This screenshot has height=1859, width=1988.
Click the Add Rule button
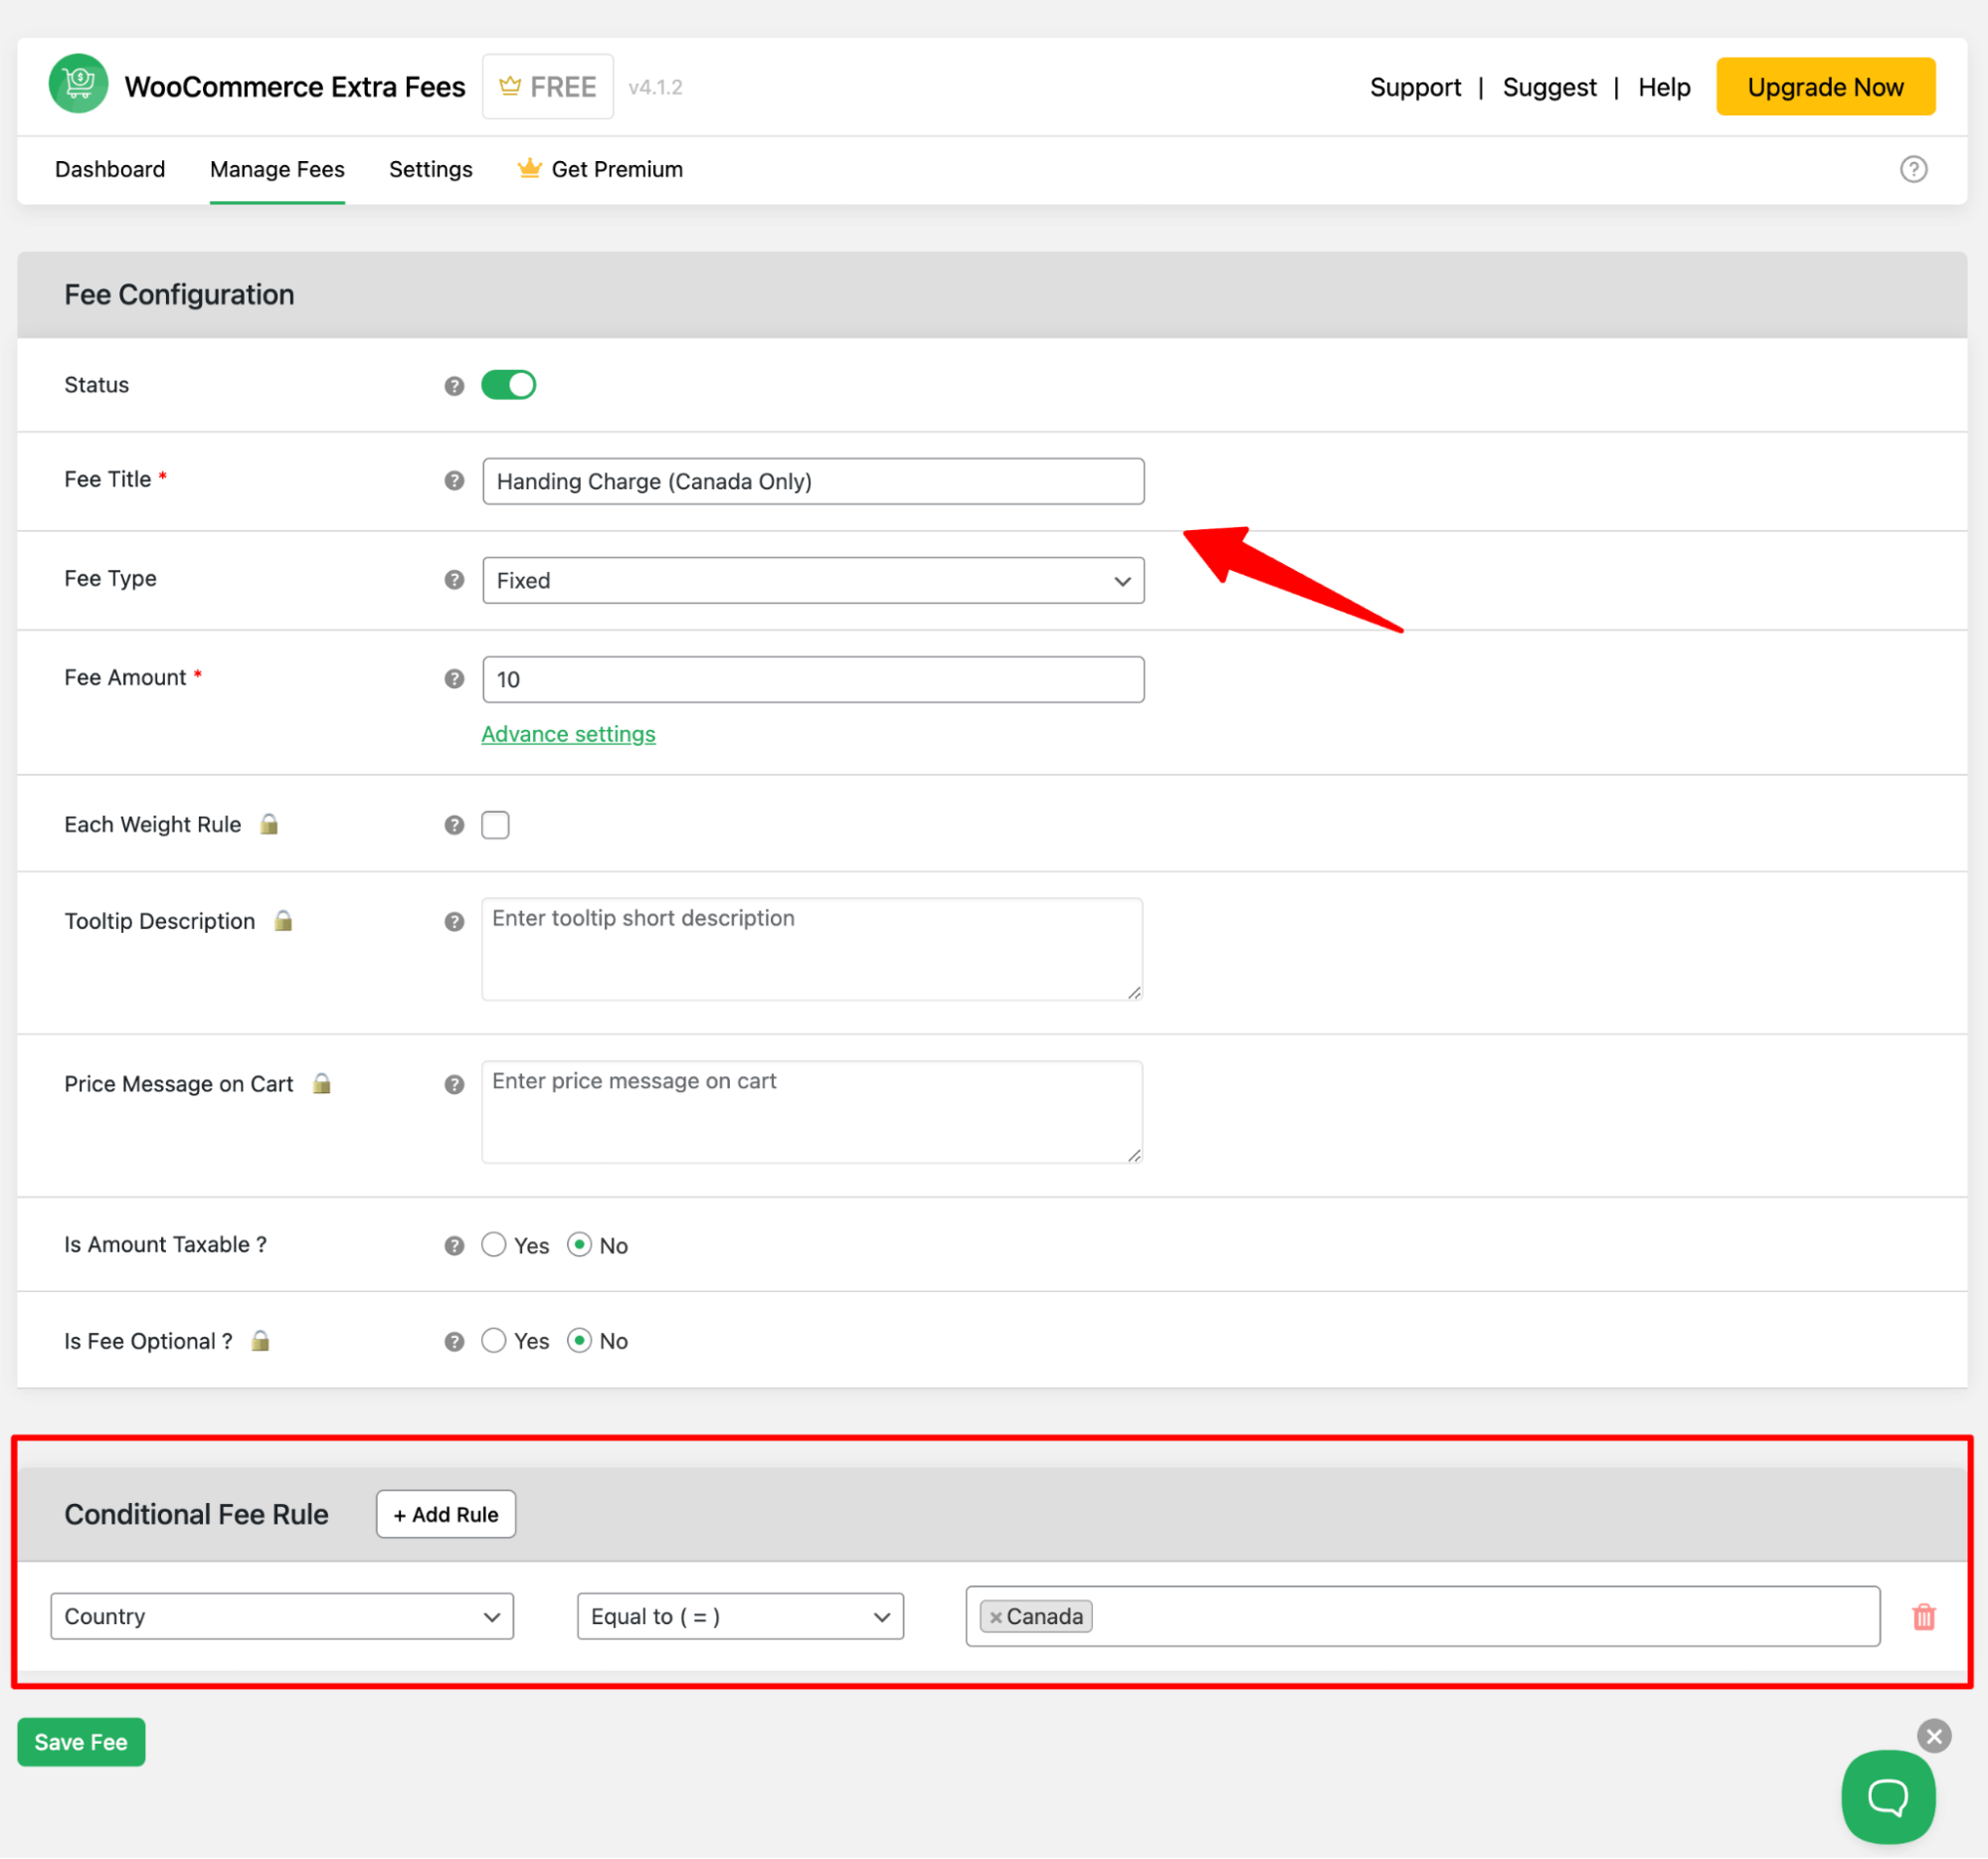[444, 1515]
